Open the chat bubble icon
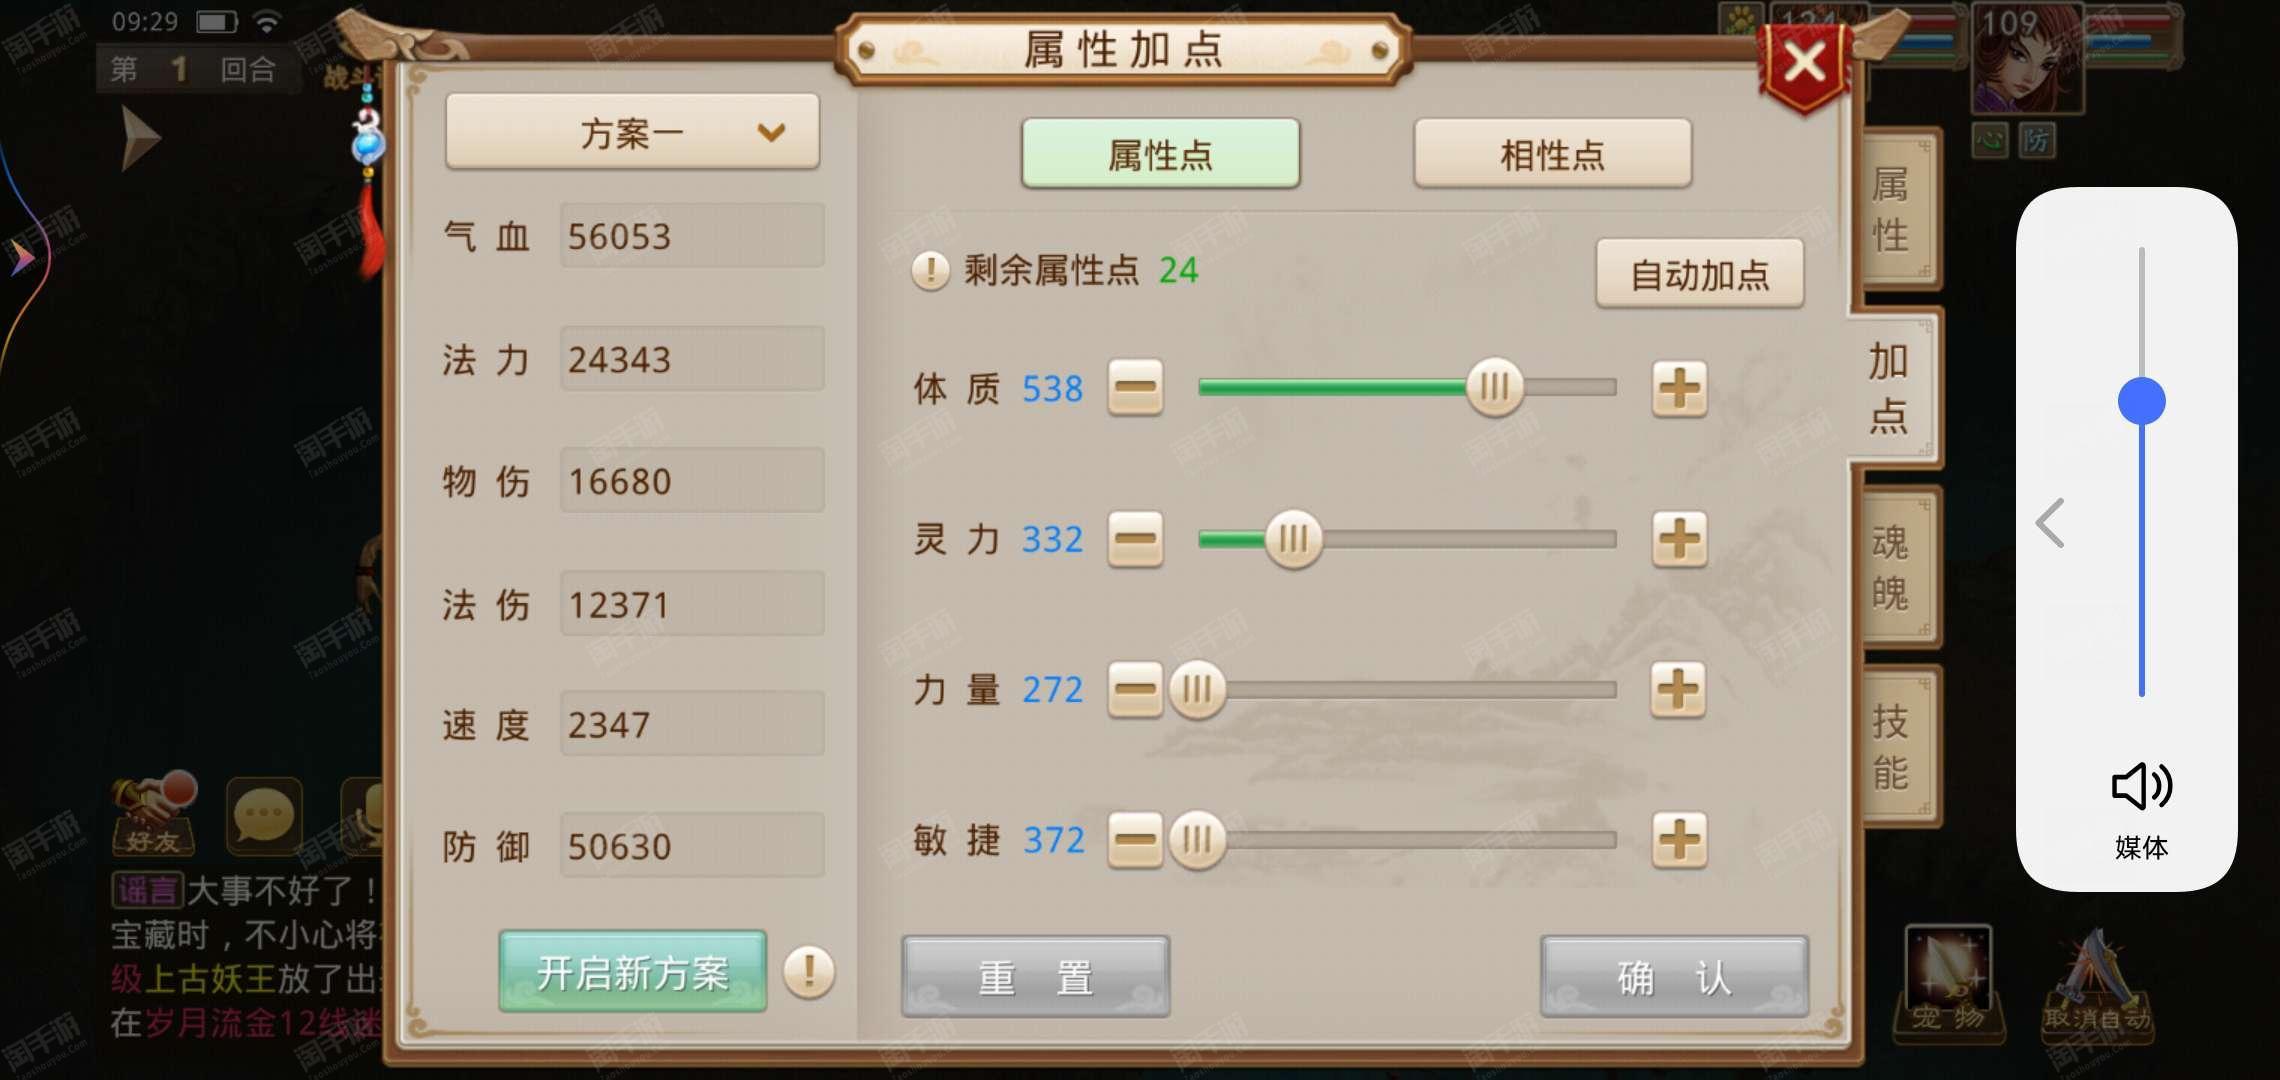The image size is (2280, 1080). (264, 815)
